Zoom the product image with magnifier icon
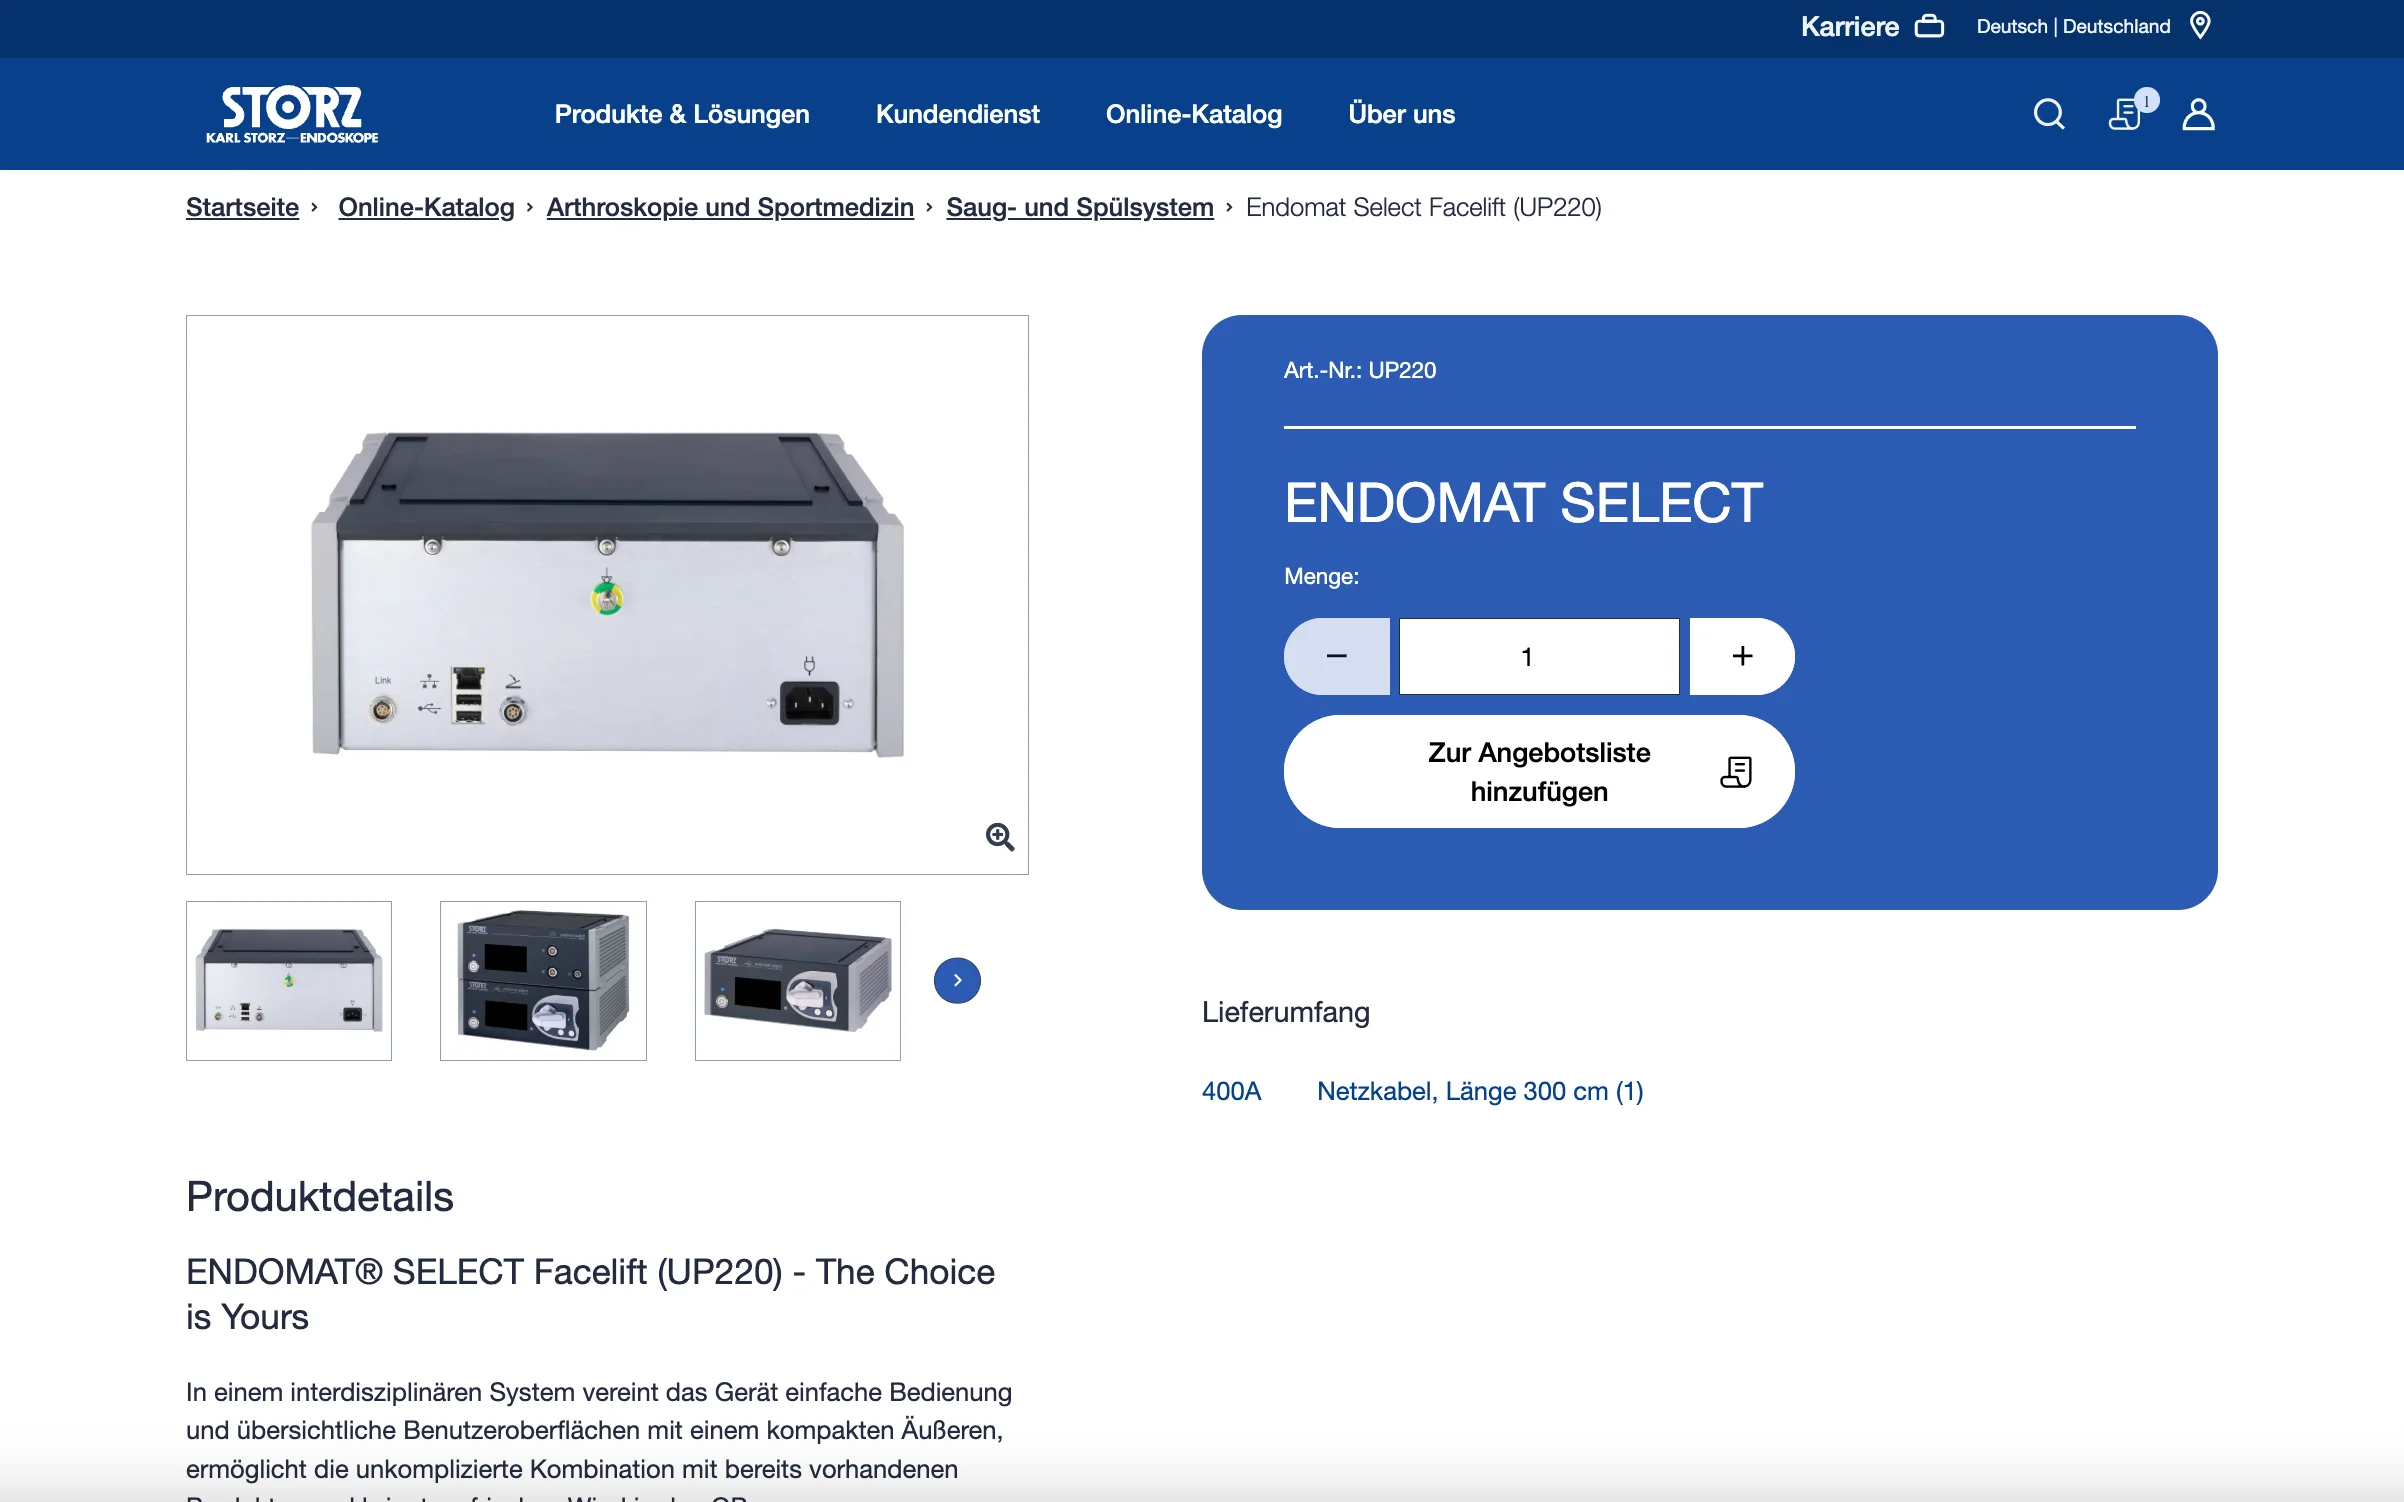2404x1502 pixels. [x=999, y=837]
